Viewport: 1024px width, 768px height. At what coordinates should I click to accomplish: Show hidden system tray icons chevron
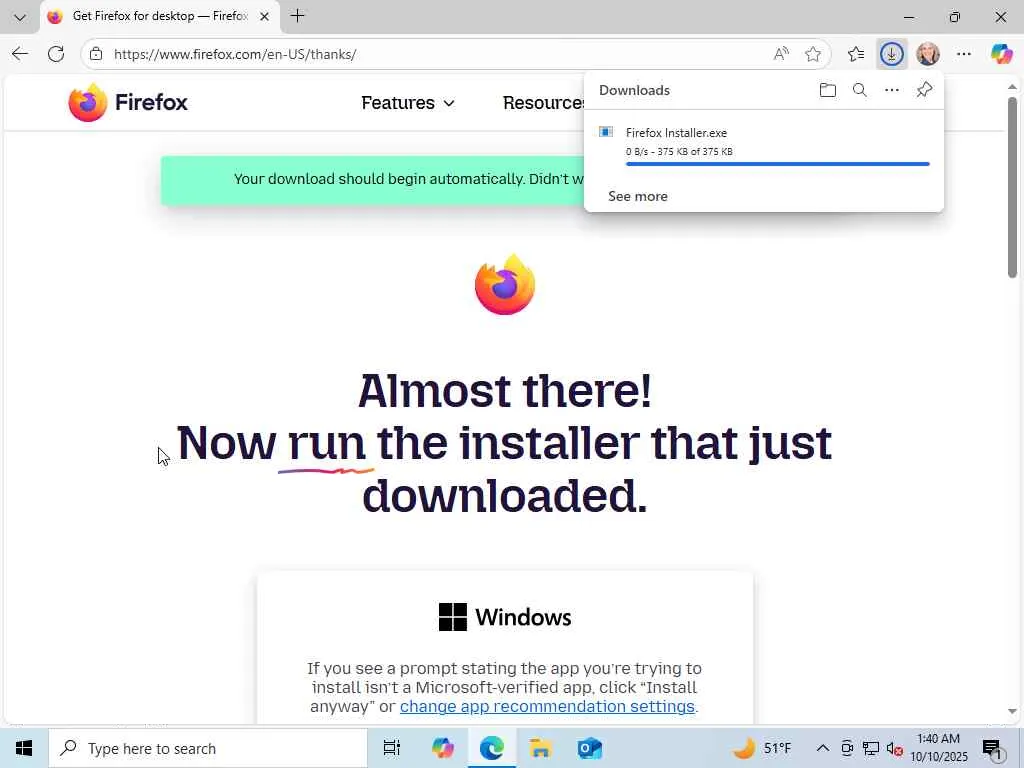click(823, 748)
